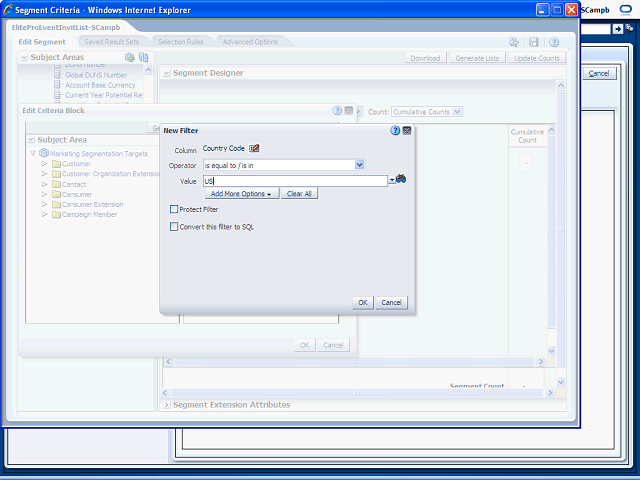
Task: Select Current Year Potential Re column
Action: coord(104,95)
